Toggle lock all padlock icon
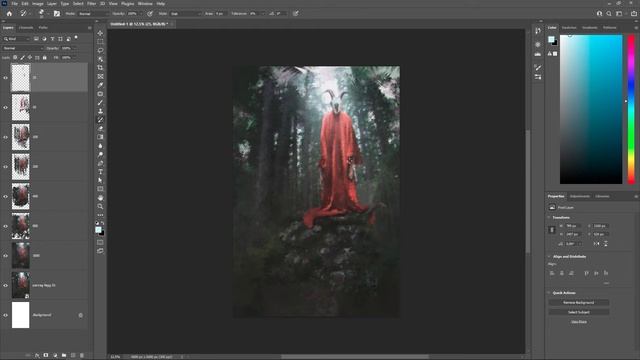This screenshot has height=360, width=640. point(44,58)
